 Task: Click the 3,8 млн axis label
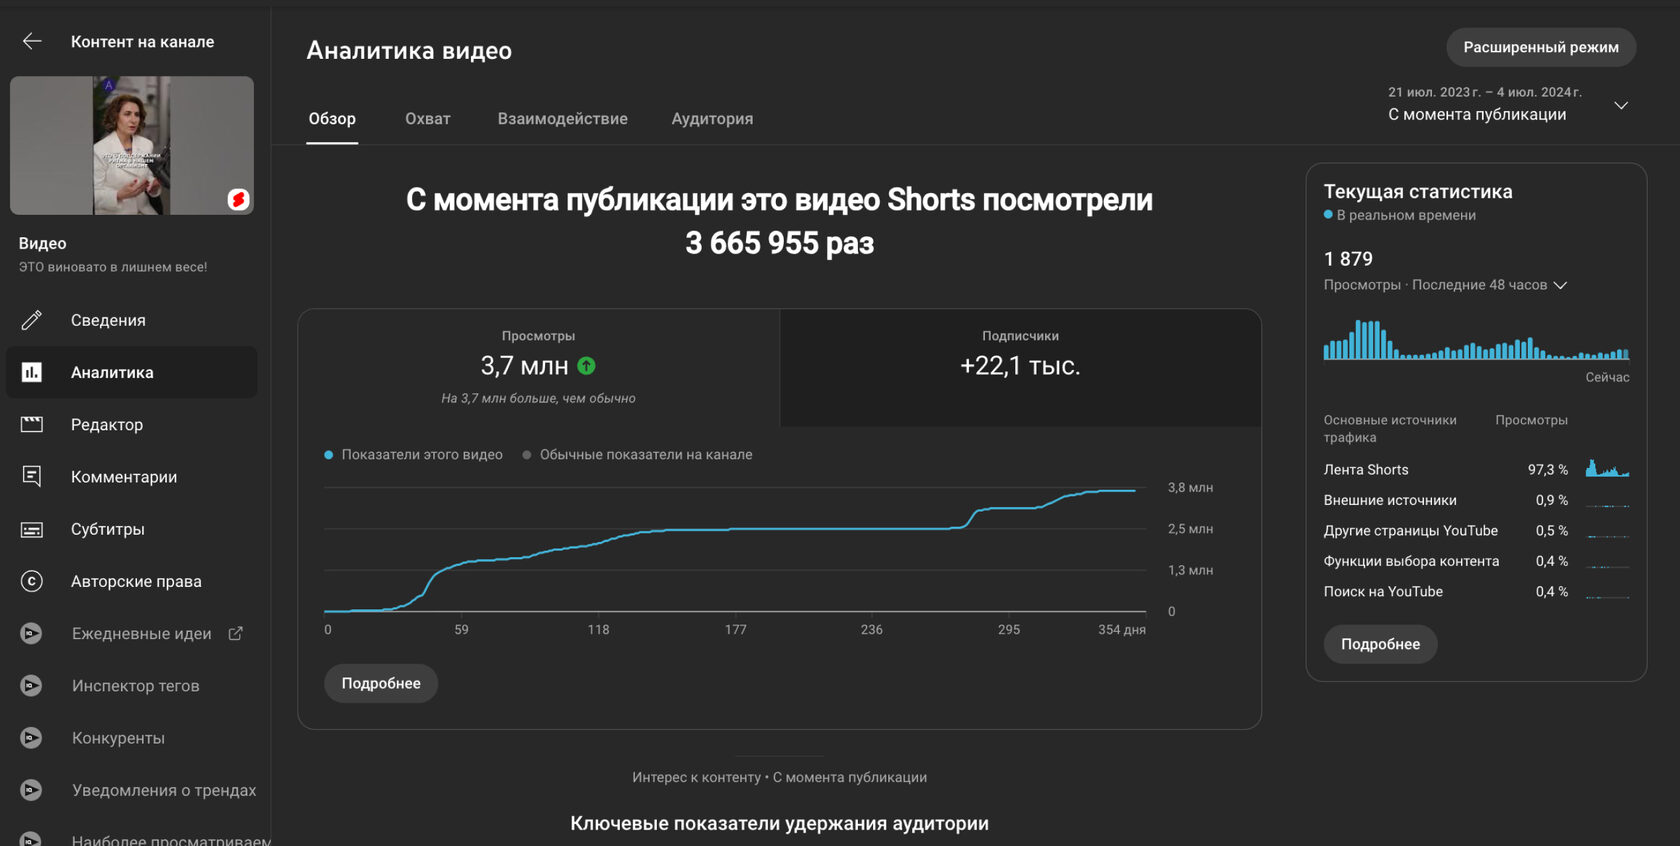pos(1190,487)
